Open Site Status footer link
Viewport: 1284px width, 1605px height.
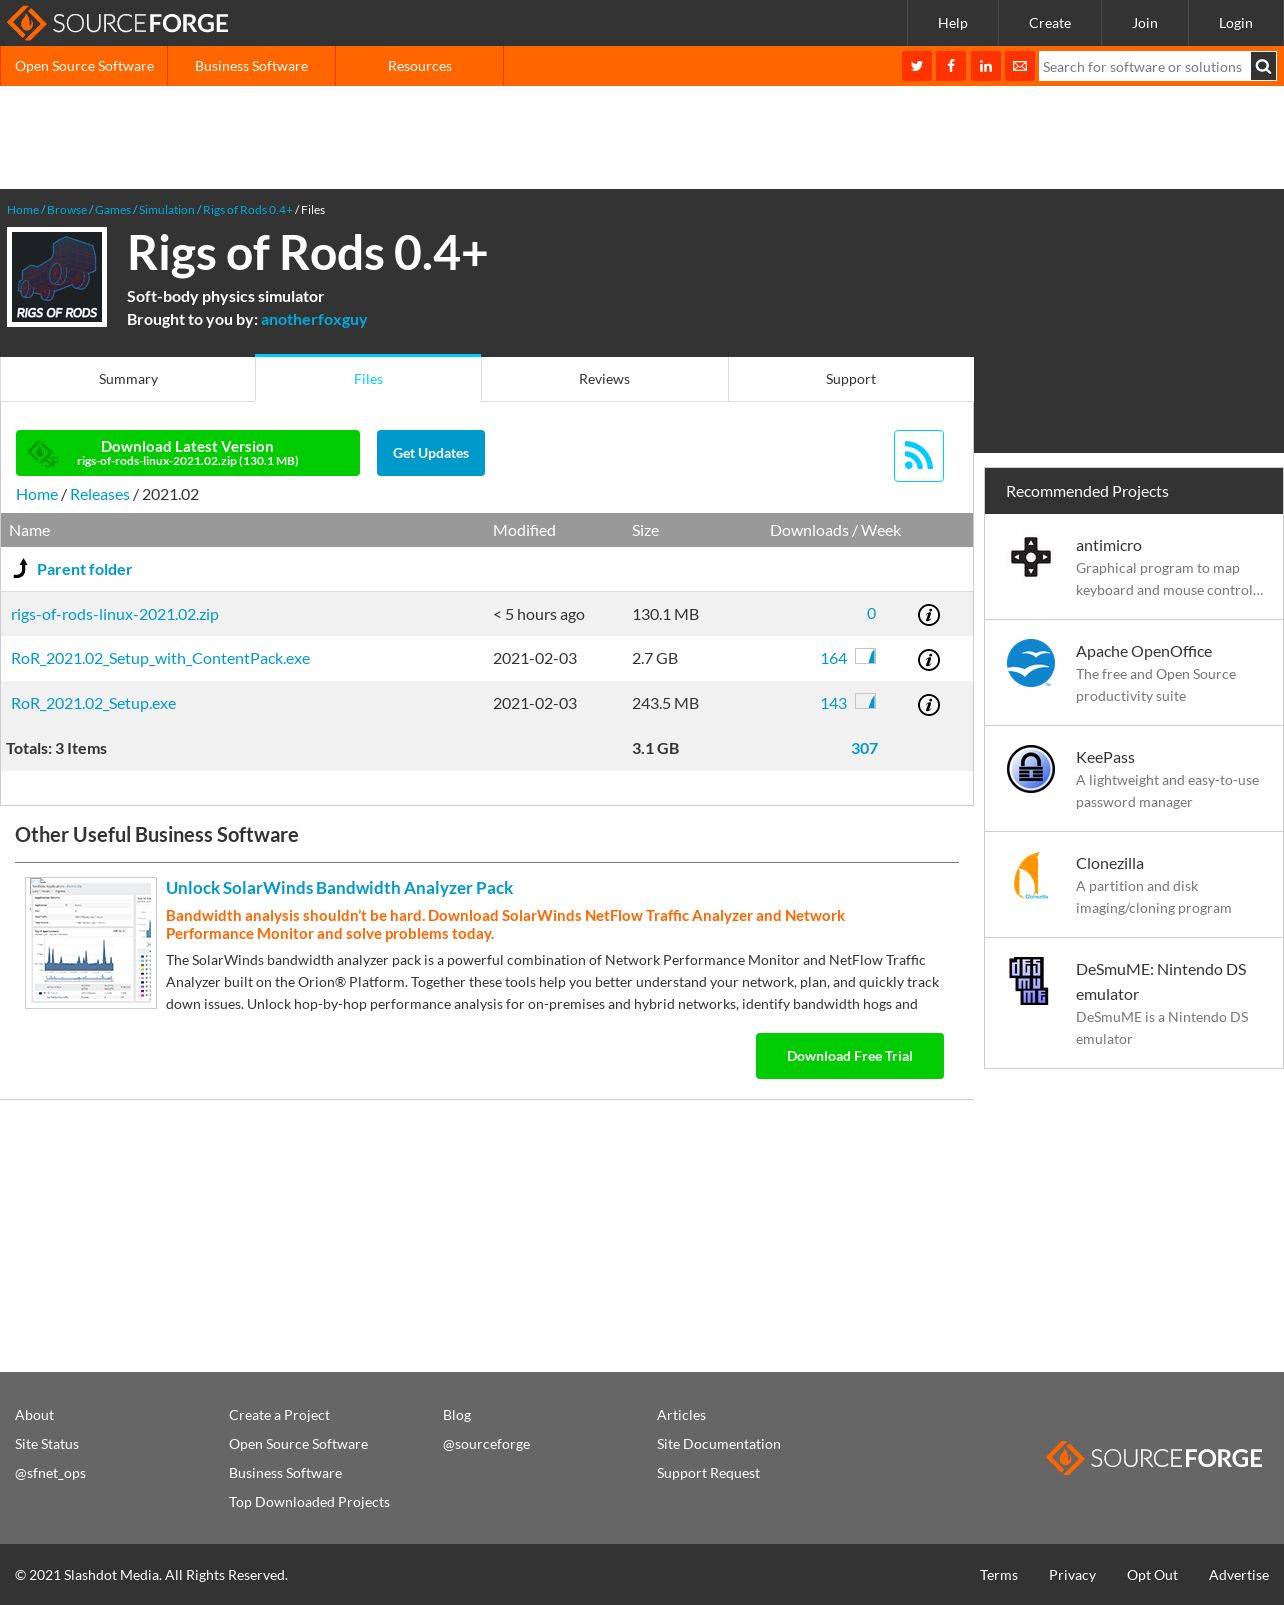click(x=47, y=1444)
